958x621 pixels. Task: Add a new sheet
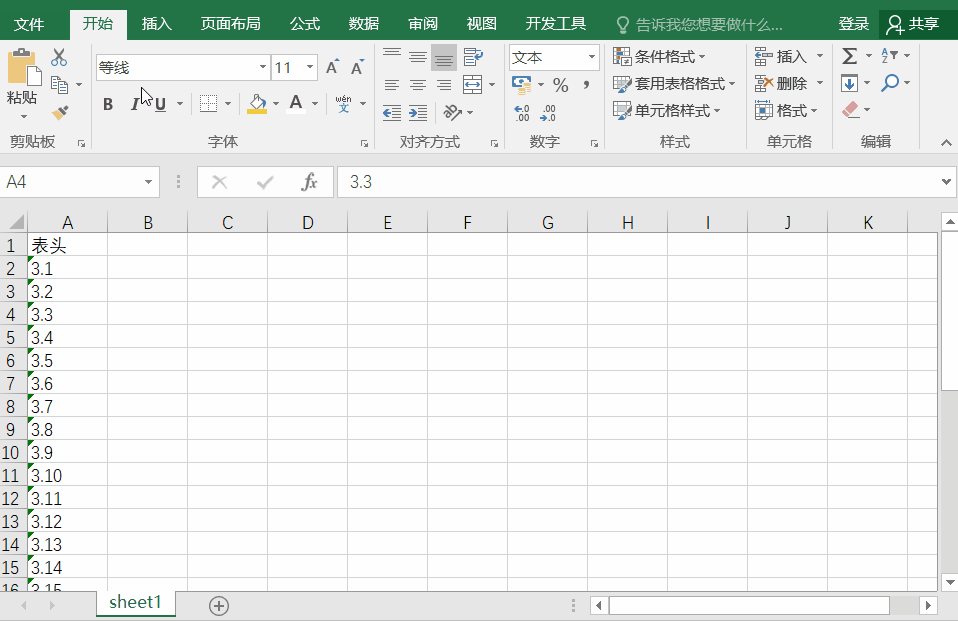[219, 606]
